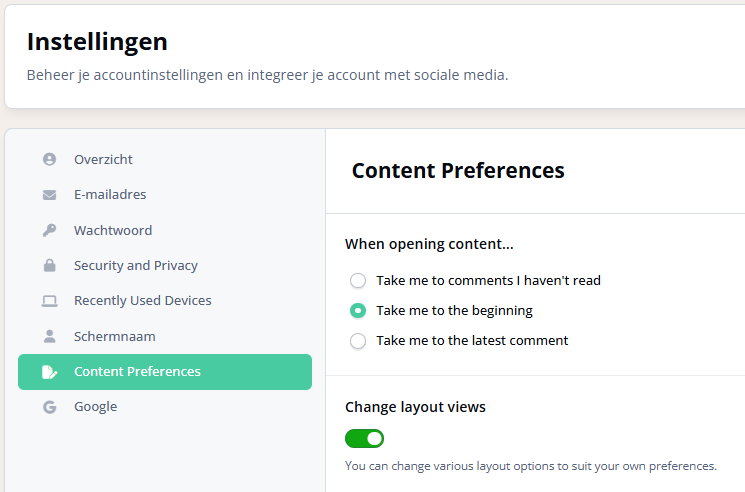Screen dimensions: 745x492
Task: Go to the Wachtwoord settings page
Action: (113, 230)
